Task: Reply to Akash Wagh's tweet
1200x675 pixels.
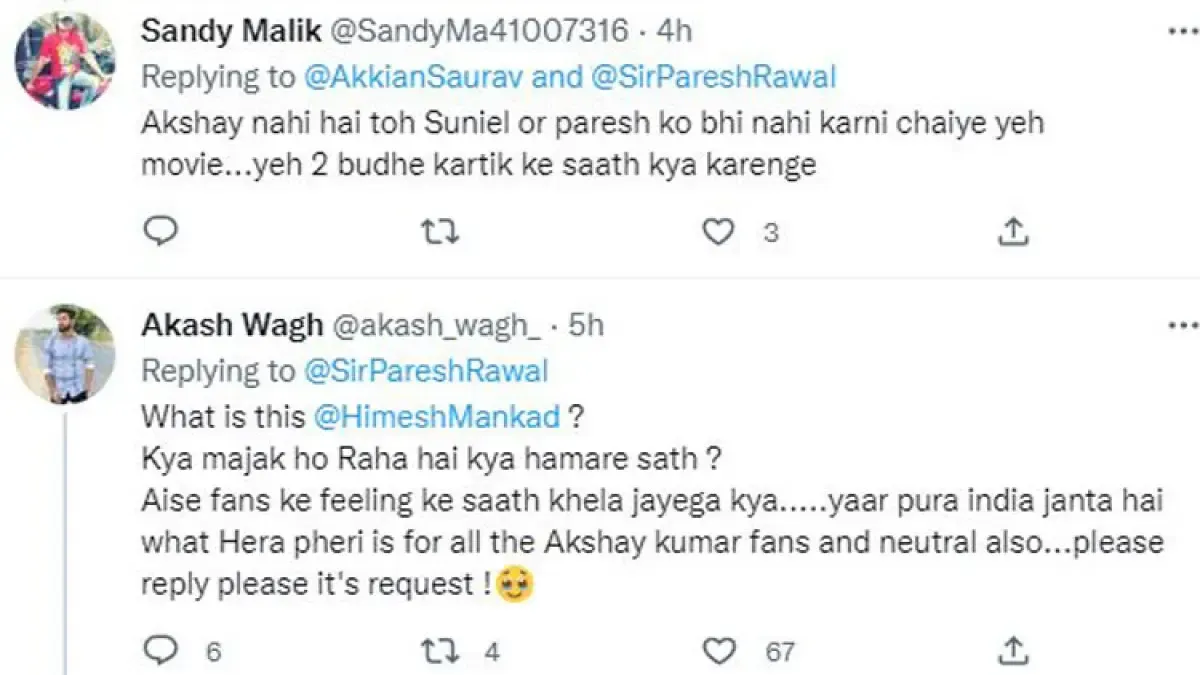Action: [160, 652]
